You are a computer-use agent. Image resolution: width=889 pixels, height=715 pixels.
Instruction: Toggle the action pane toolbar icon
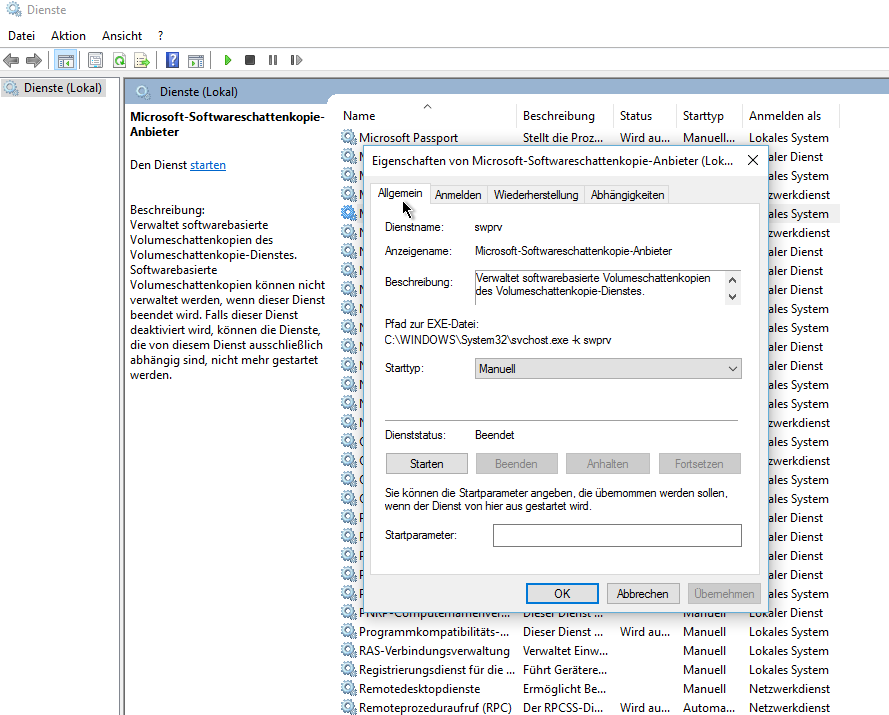pyautogui.click(x=196, y=60)
